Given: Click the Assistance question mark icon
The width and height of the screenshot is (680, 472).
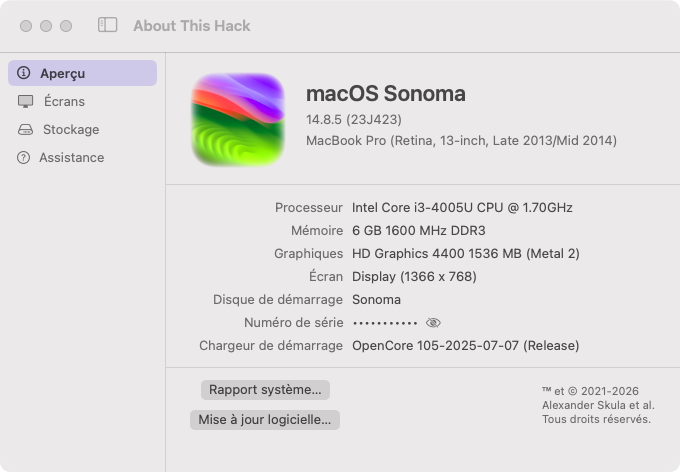Looking at the screenshot, I should tap(23, 157).
